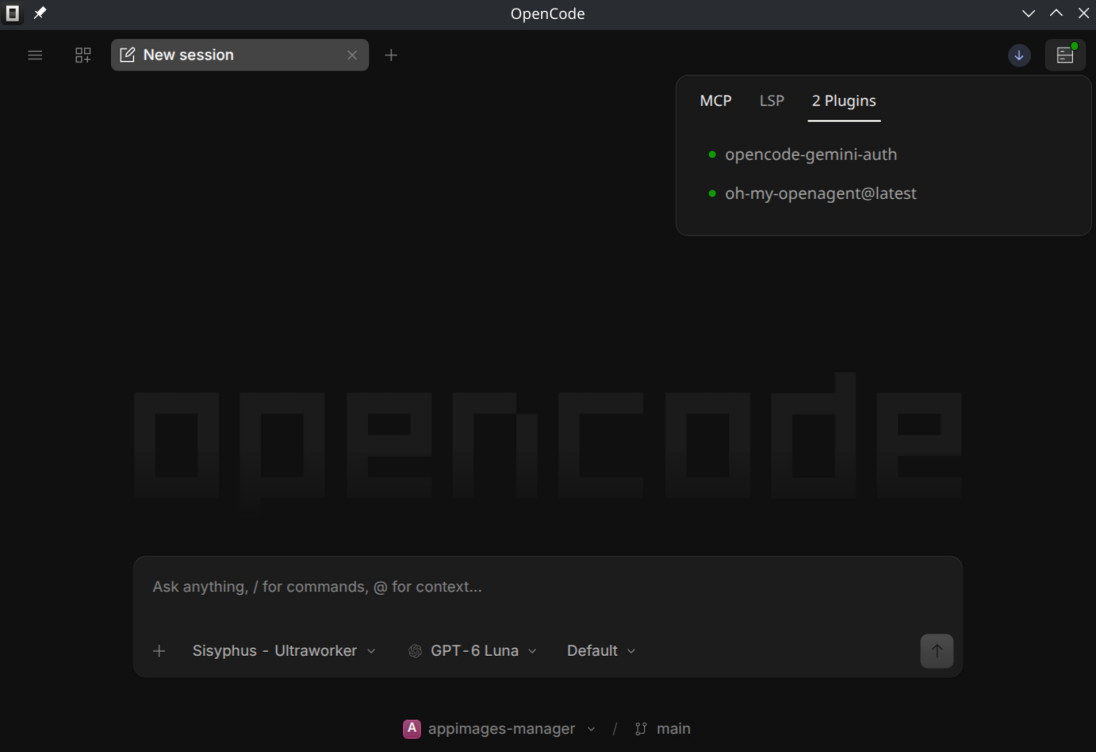Toggle the status panel icon
The width and height of the screenshot is (1096, 752).
coord(1065,55)
